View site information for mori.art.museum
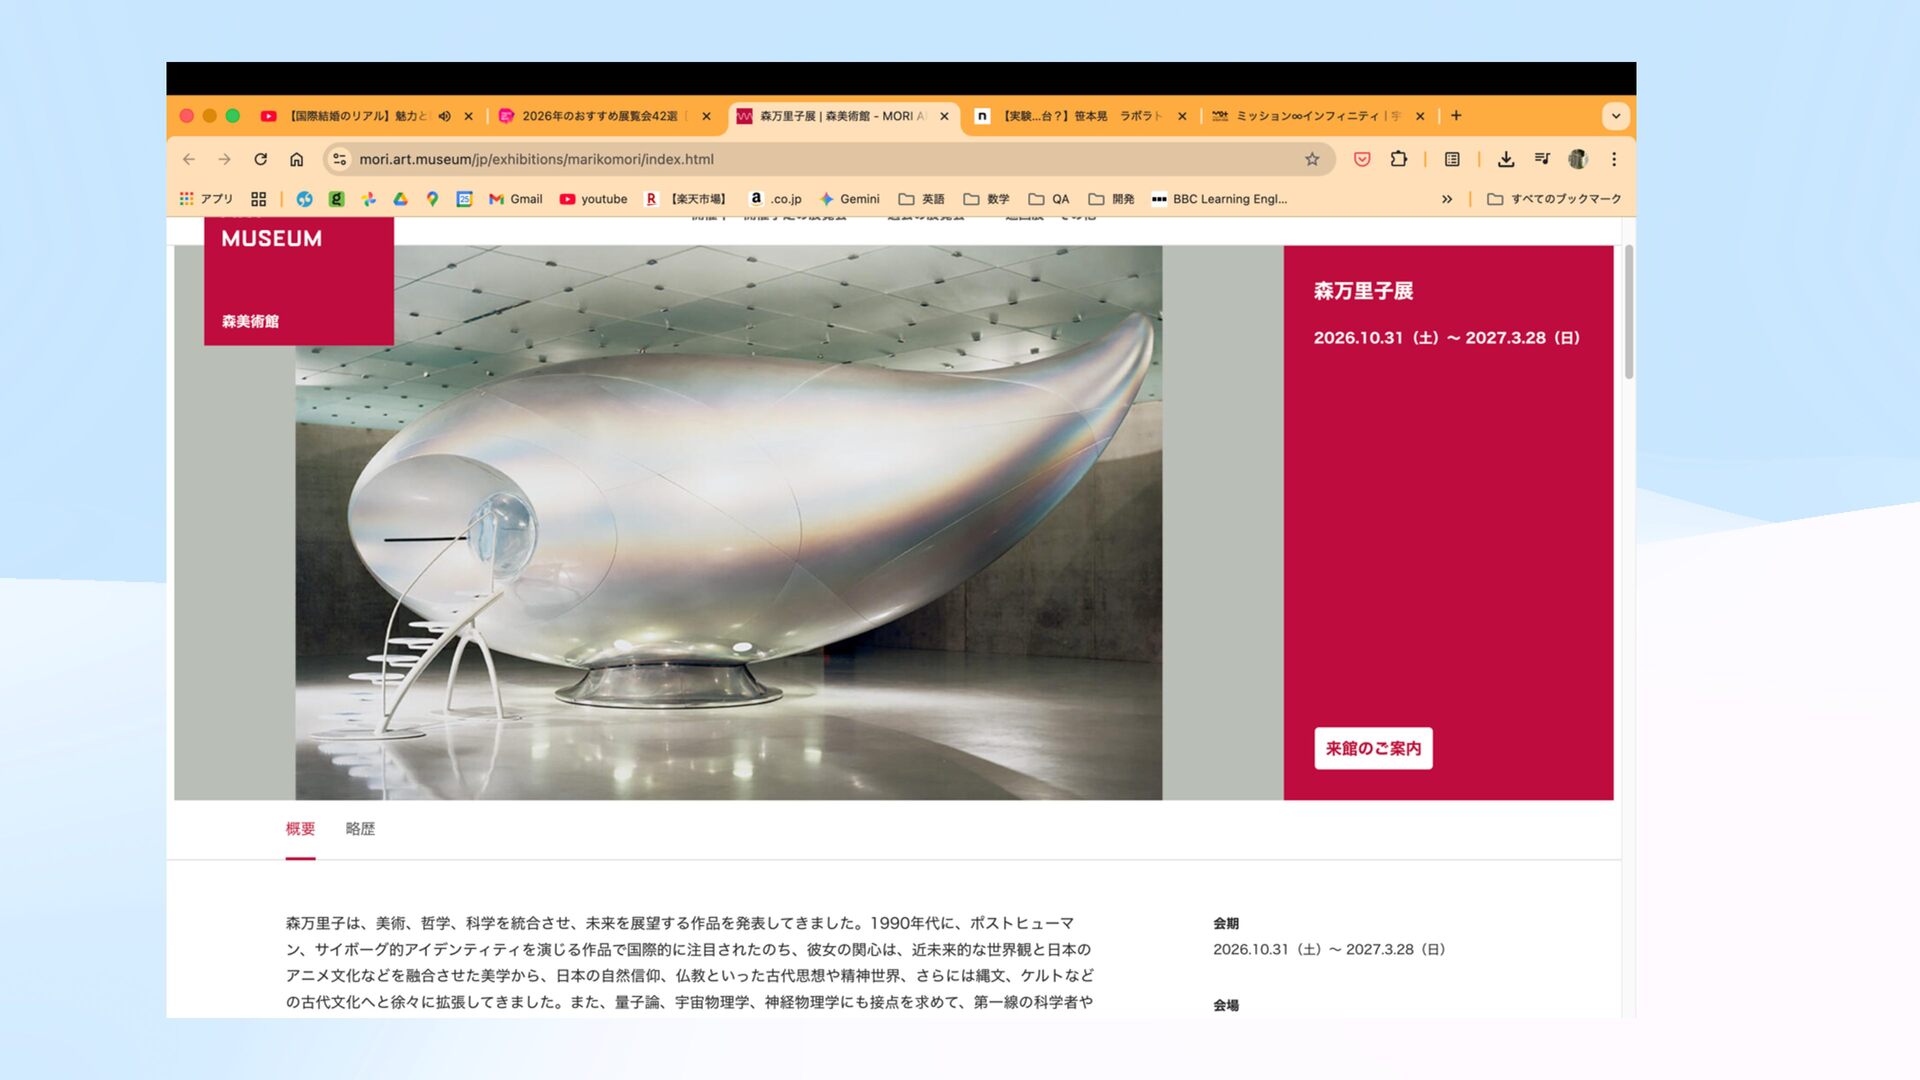The height and width of the screenshot is (1080, 1920). (340, 159)
